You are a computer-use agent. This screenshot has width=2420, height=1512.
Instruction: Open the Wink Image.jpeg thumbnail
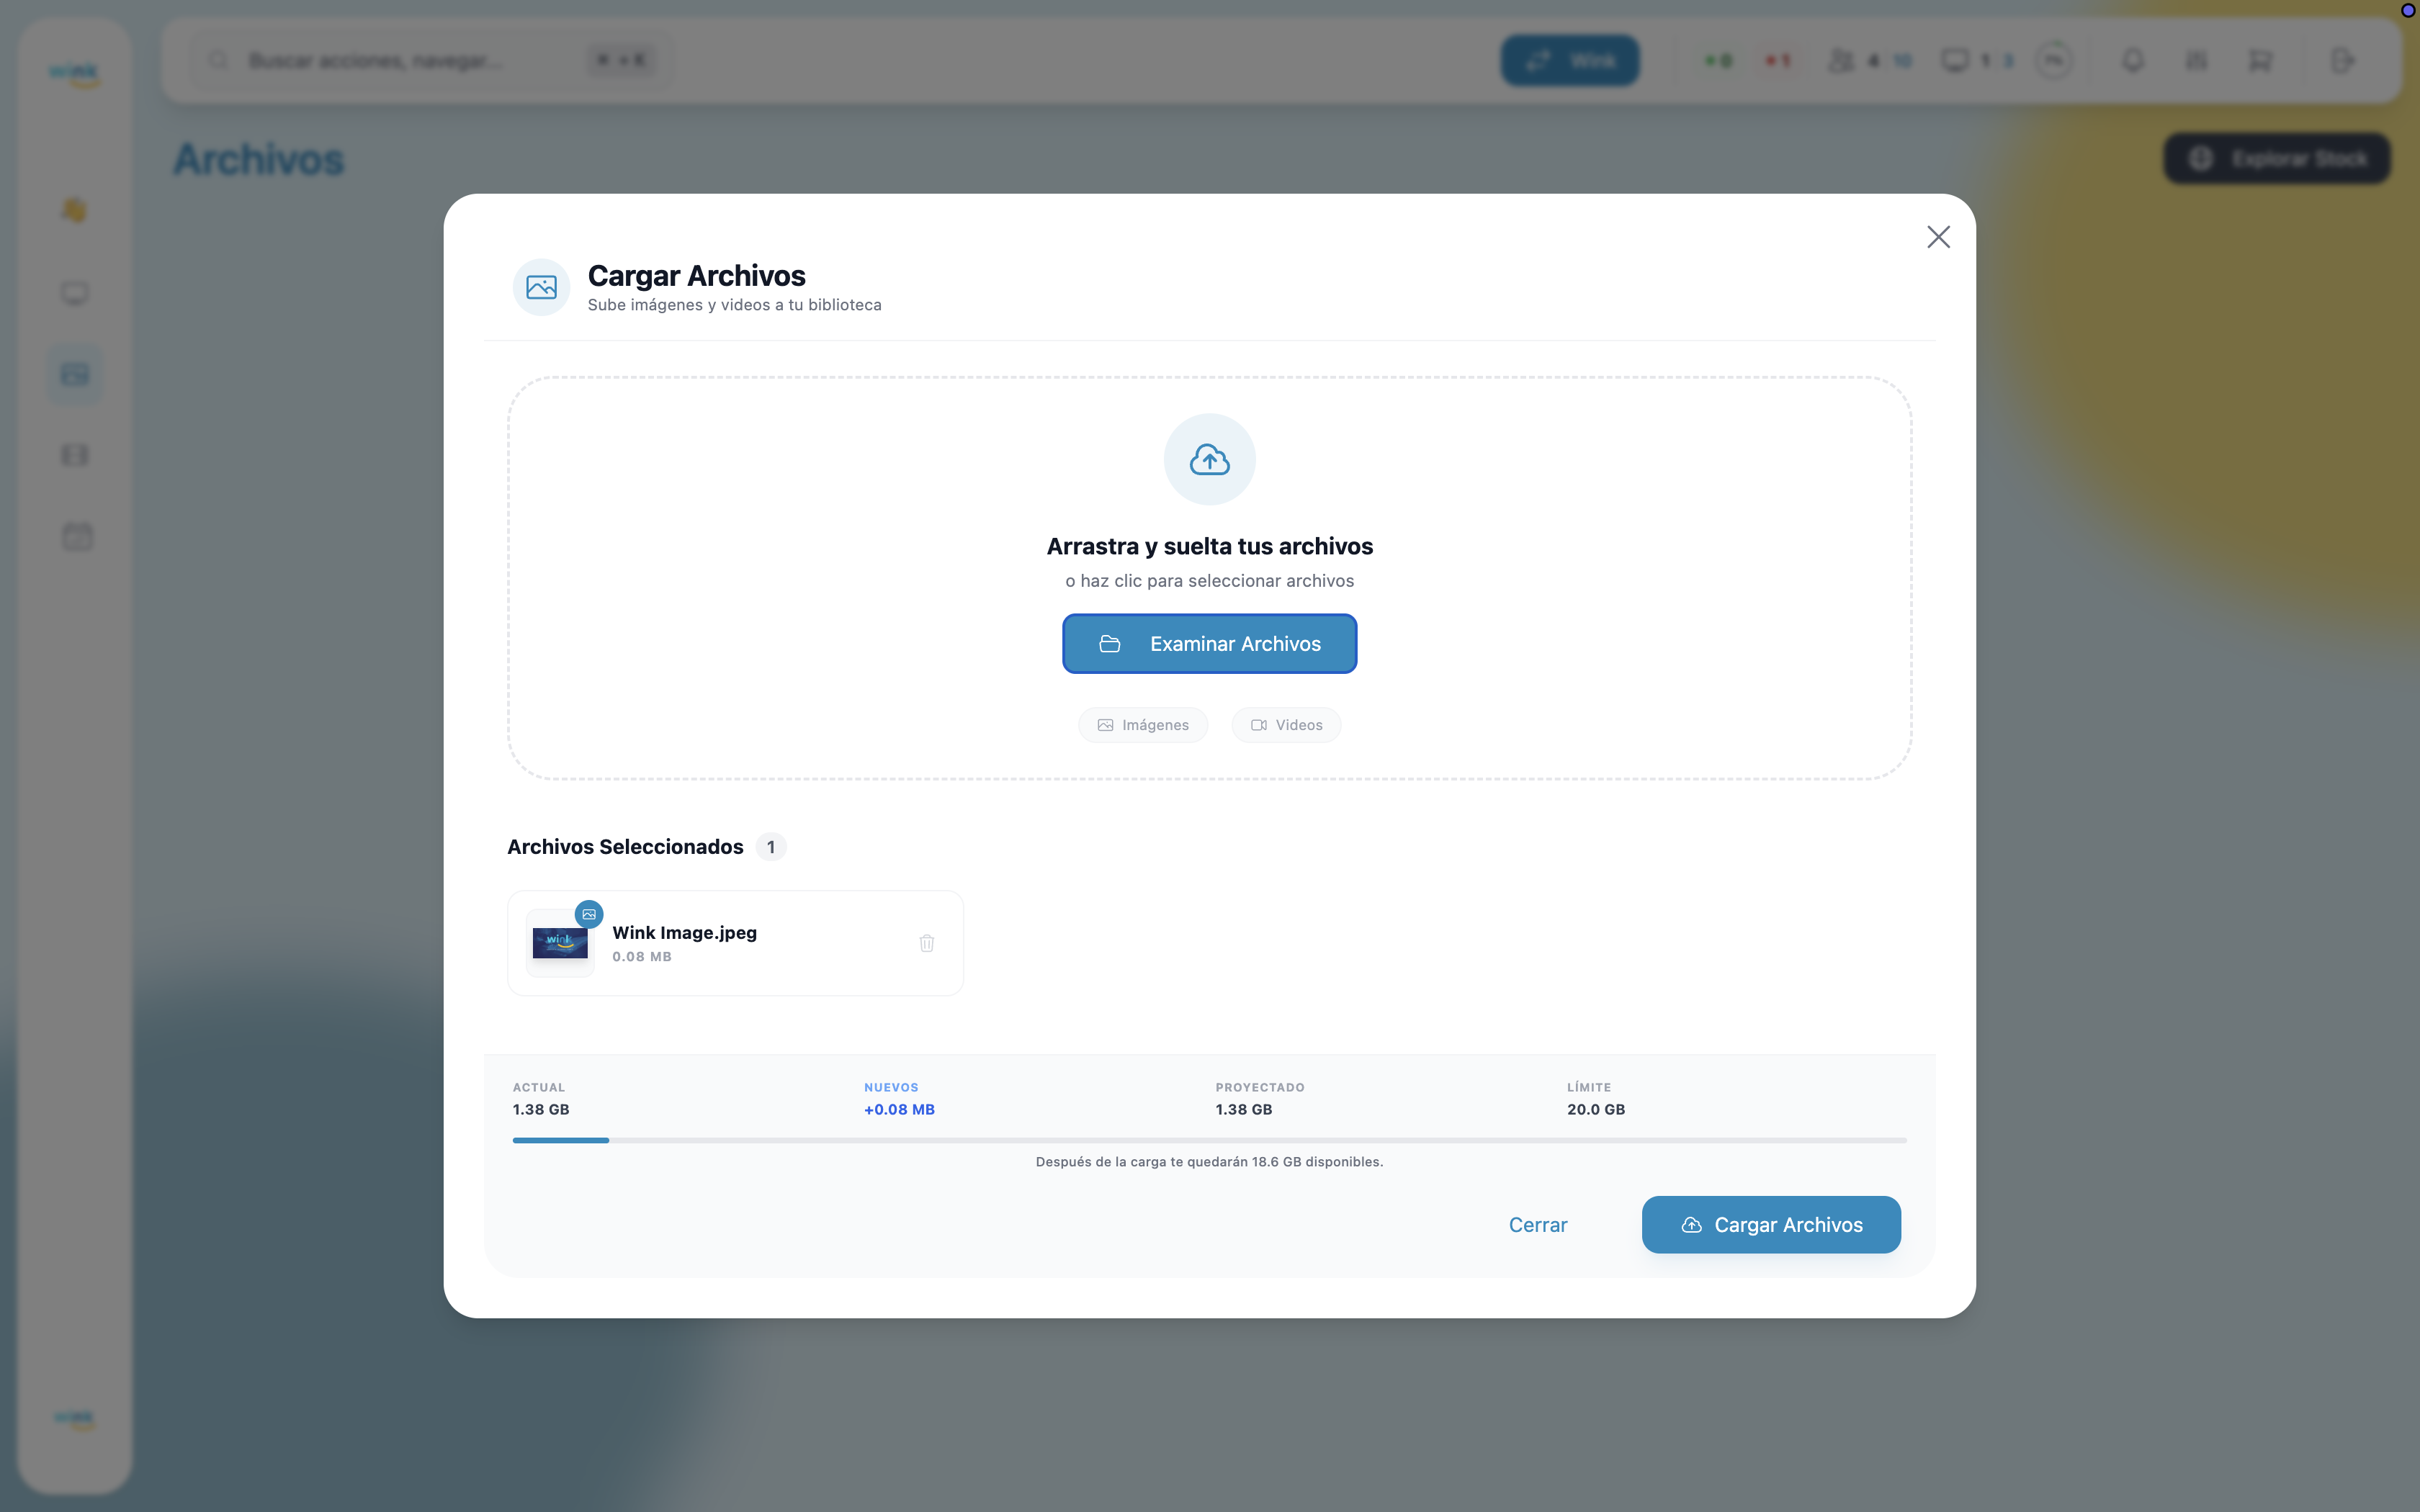pyautogui.click(x=560, y=943)
